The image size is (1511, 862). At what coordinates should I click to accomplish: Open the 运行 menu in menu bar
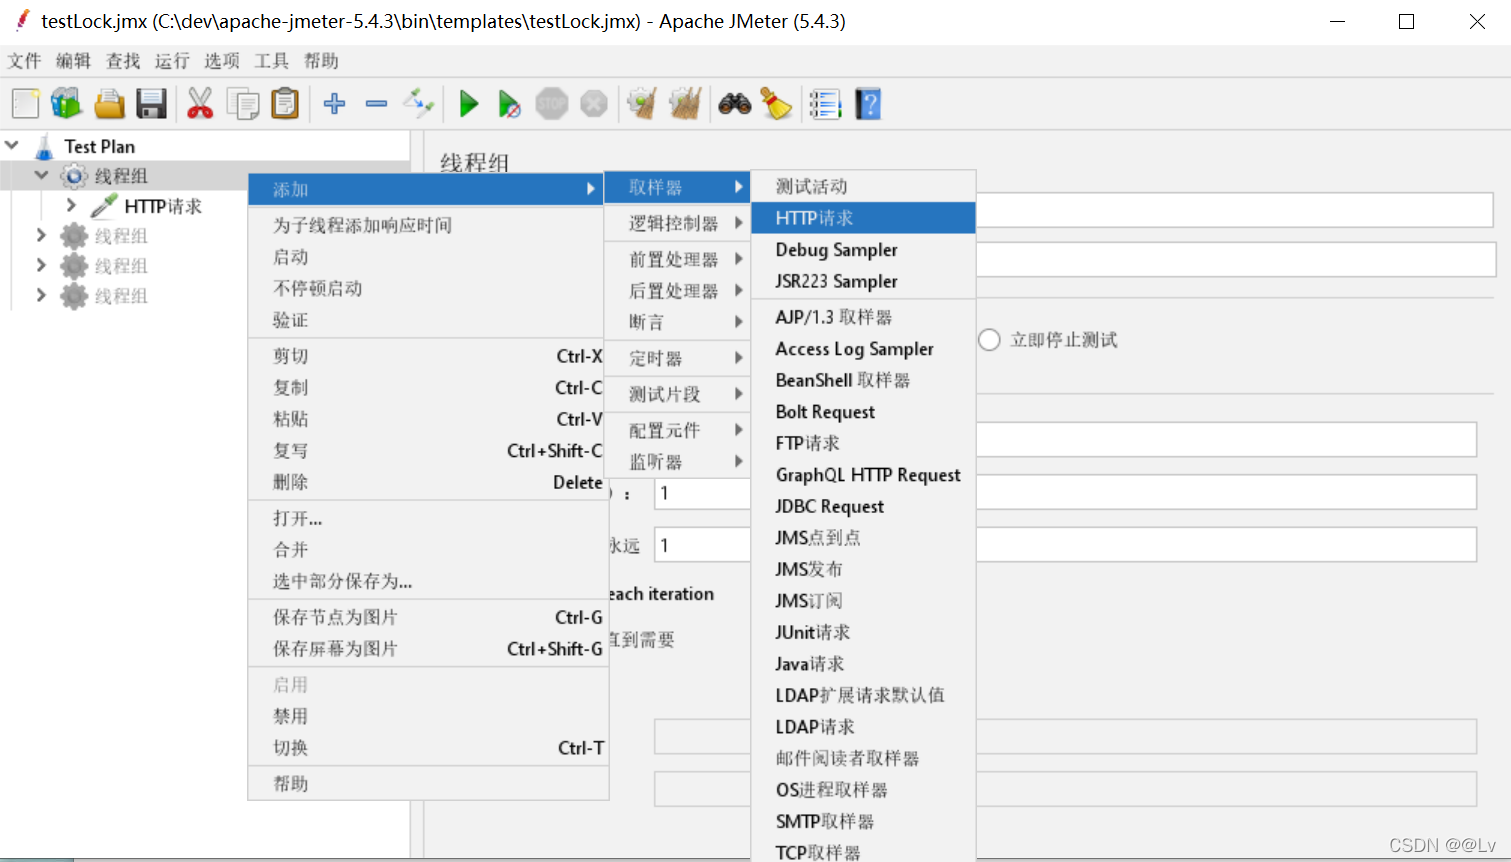[172, 61]
